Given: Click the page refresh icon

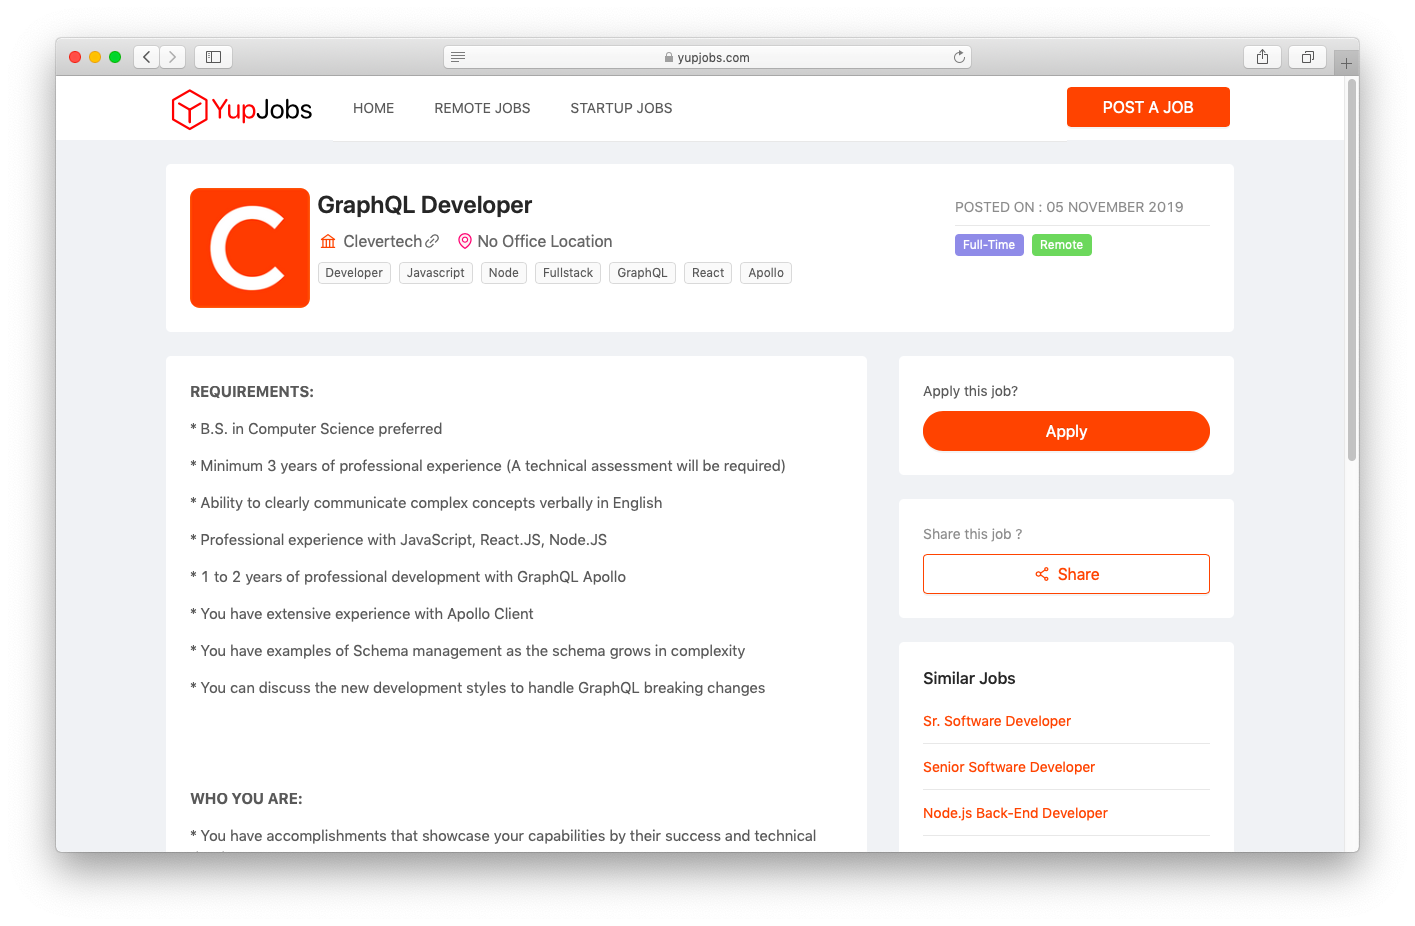Looking at the screenshot, I should point(959,57).
